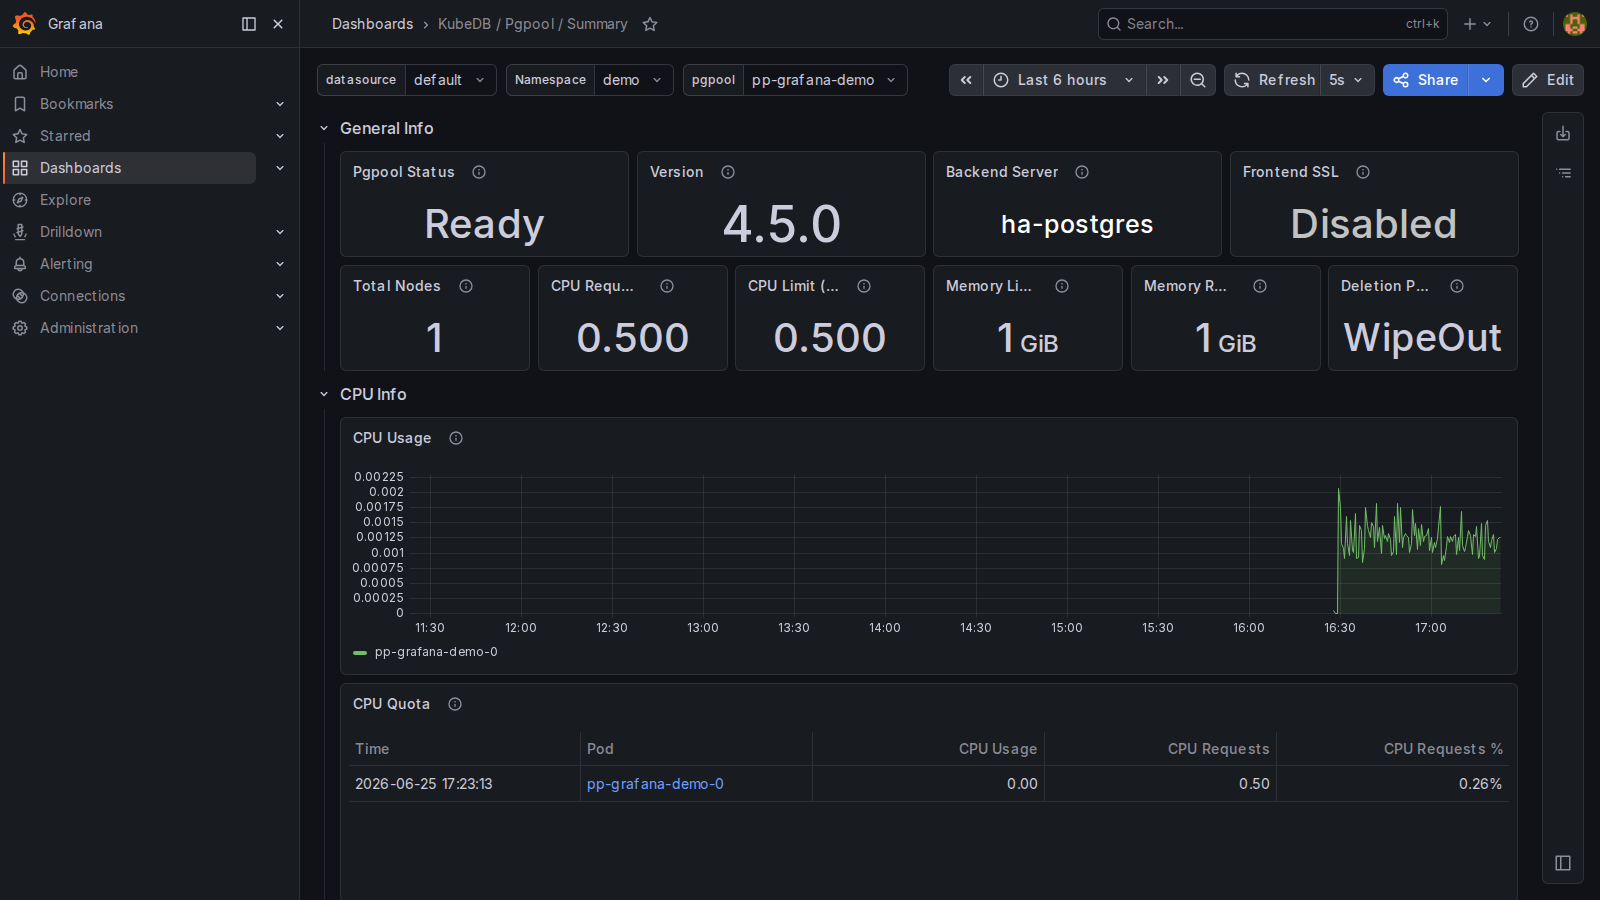1600x900 pixels.
Task: Shift time range backward
Action: tap(966, 80)
